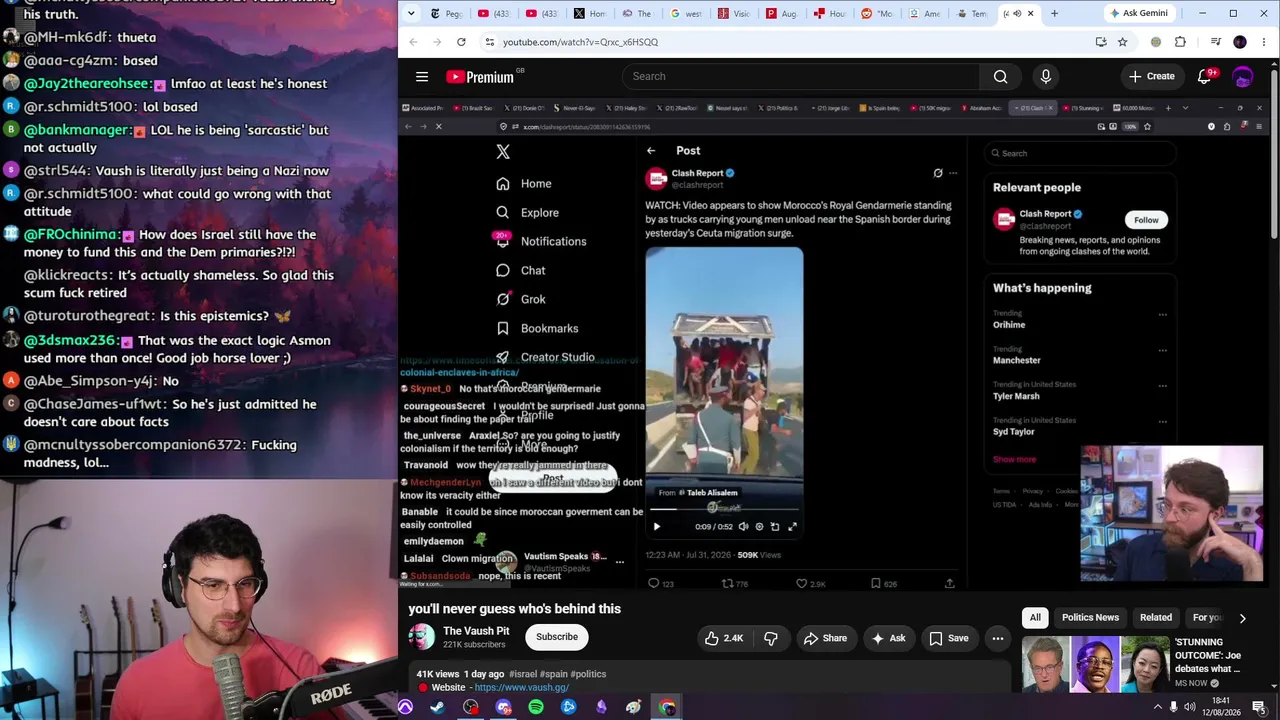The image size is (1280, 720).
Task: Open a new Chrome tab
Action: pyautogui.click(x=1054, y=13)
